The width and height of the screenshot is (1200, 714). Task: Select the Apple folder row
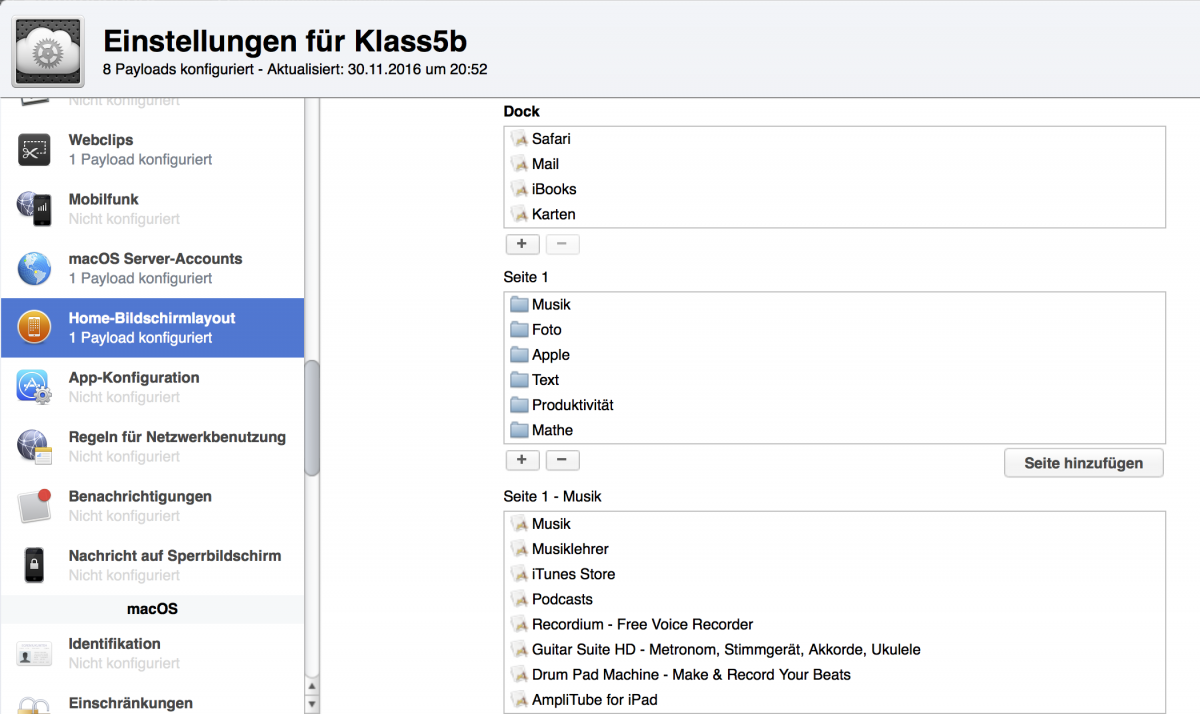coord(835,354)
